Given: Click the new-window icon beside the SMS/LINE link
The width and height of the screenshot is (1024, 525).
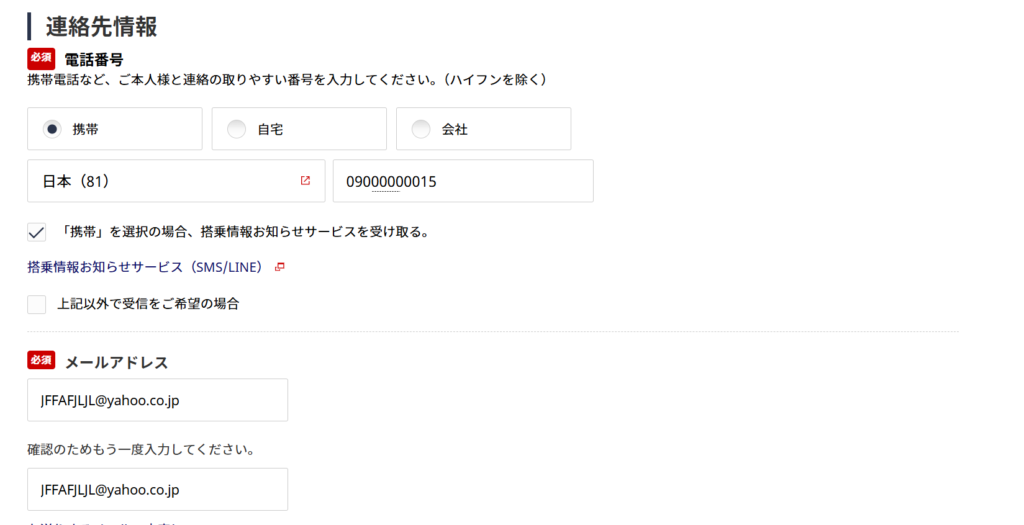Looking at the screenshot, I should coord(280,267).
